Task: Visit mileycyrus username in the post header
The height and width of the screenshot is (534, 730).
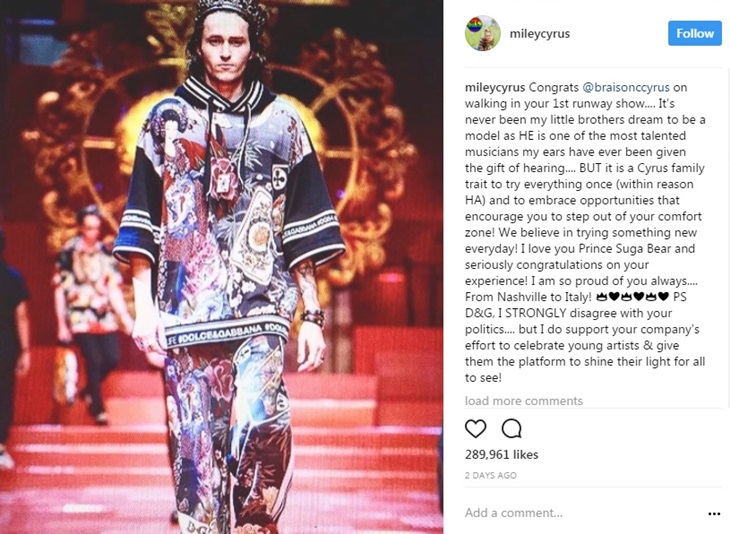Action: pyautogui.click(x=540, y=34)
